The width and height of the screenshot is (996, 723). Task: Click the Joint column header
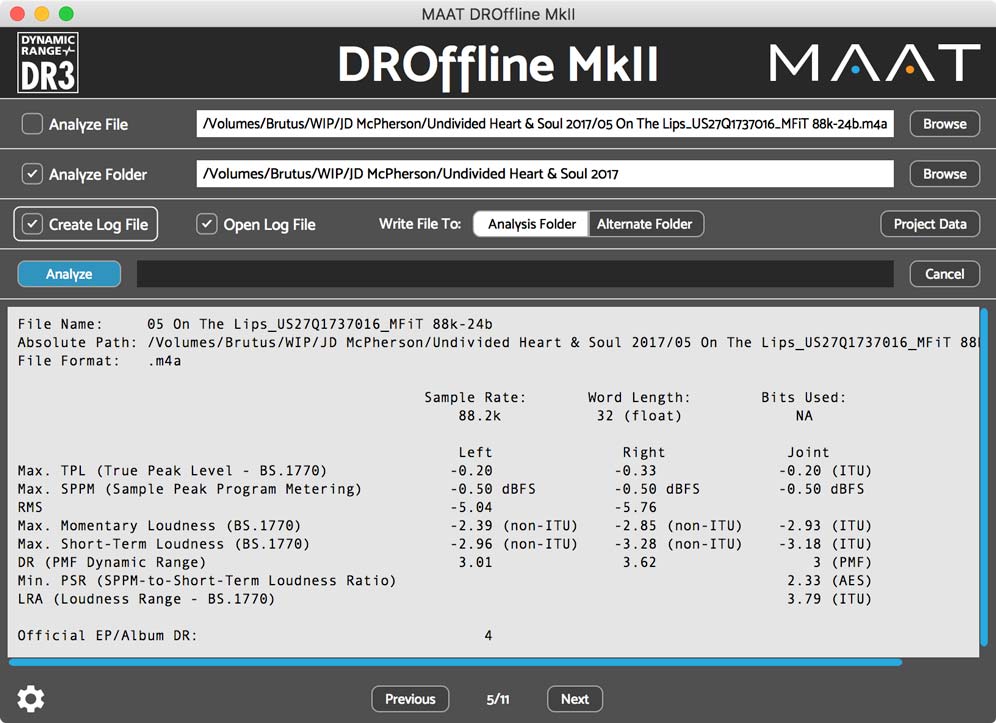coord(808,452)
